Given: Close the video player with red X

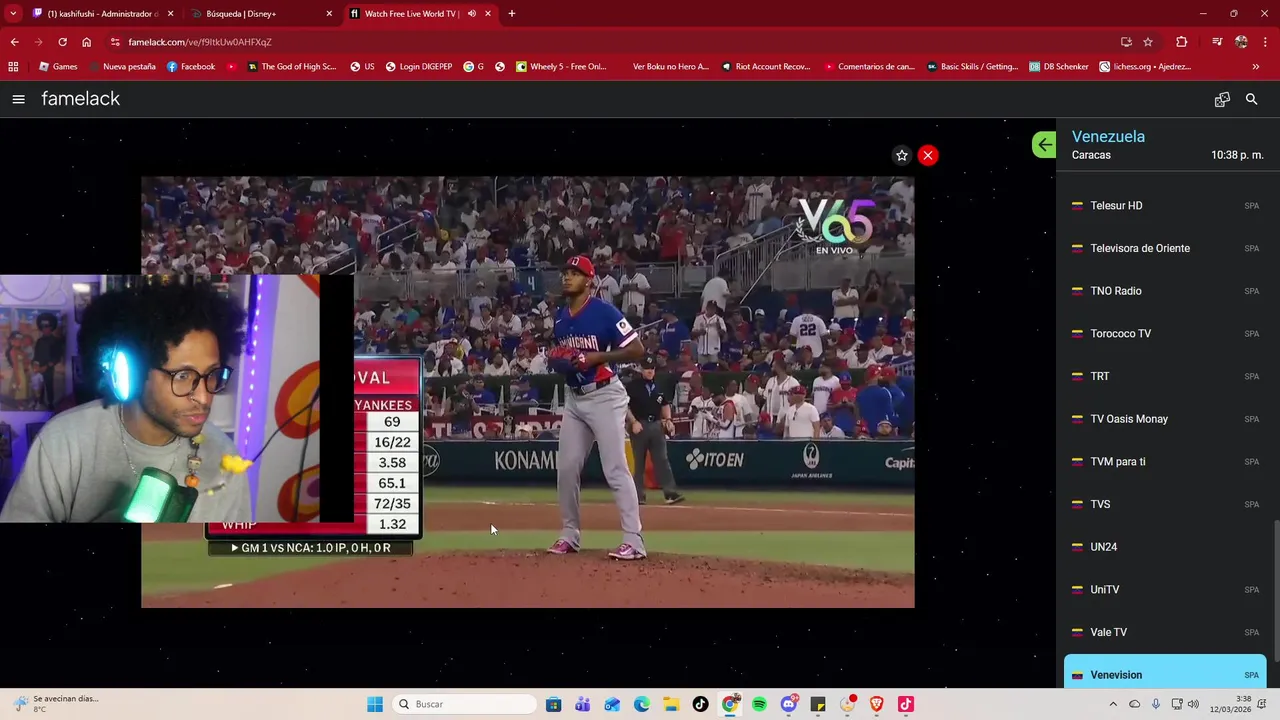Looking at the screenshot, I should point(928,155).
